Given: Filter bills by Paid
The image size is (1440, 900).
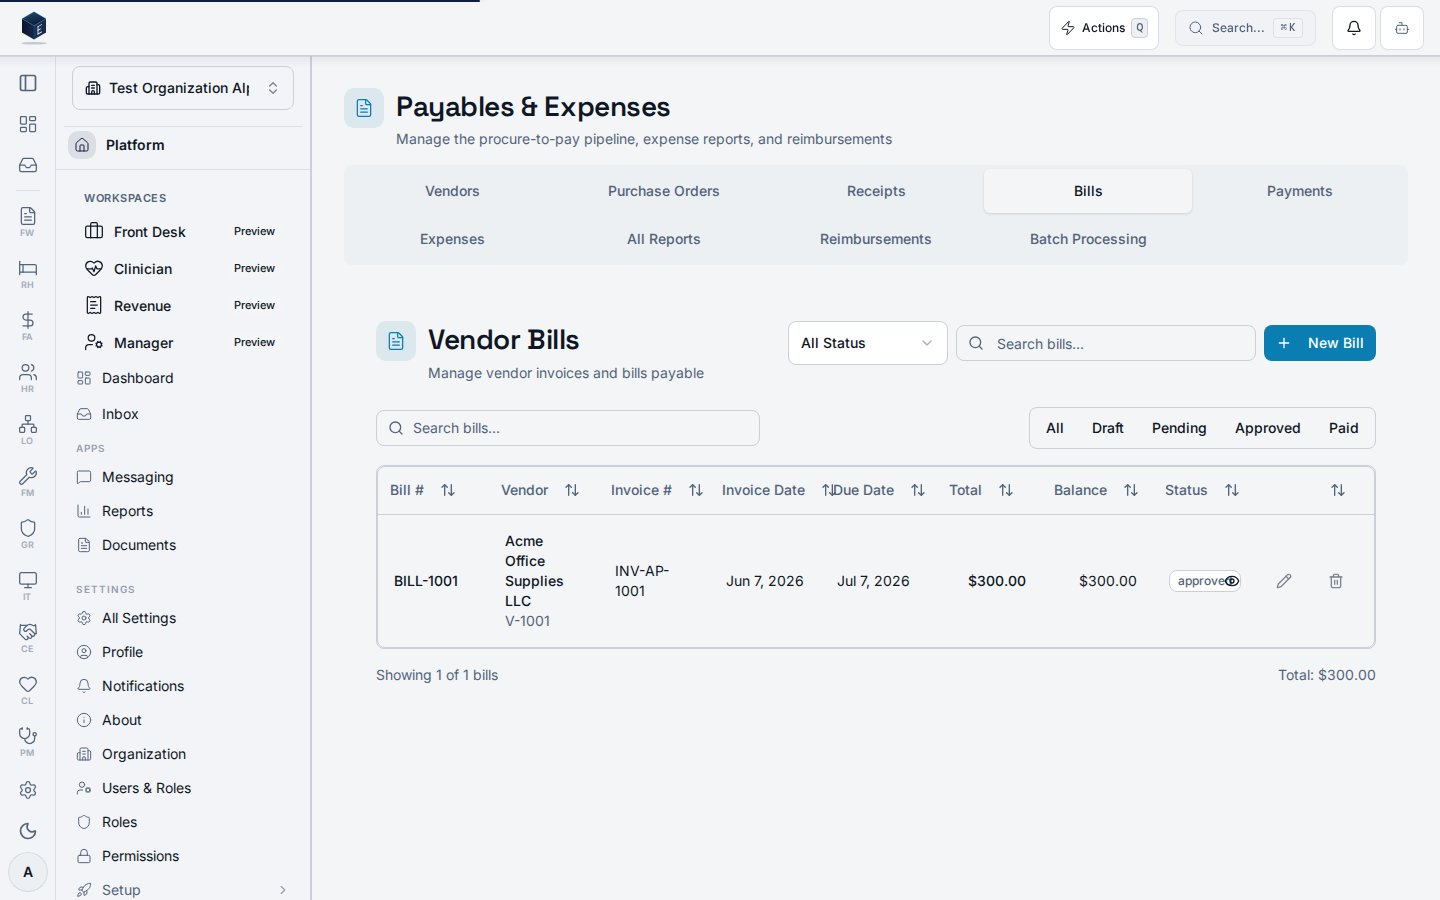Looking at the screenshot, I should pyautogui.click(x=1343, y=428).
